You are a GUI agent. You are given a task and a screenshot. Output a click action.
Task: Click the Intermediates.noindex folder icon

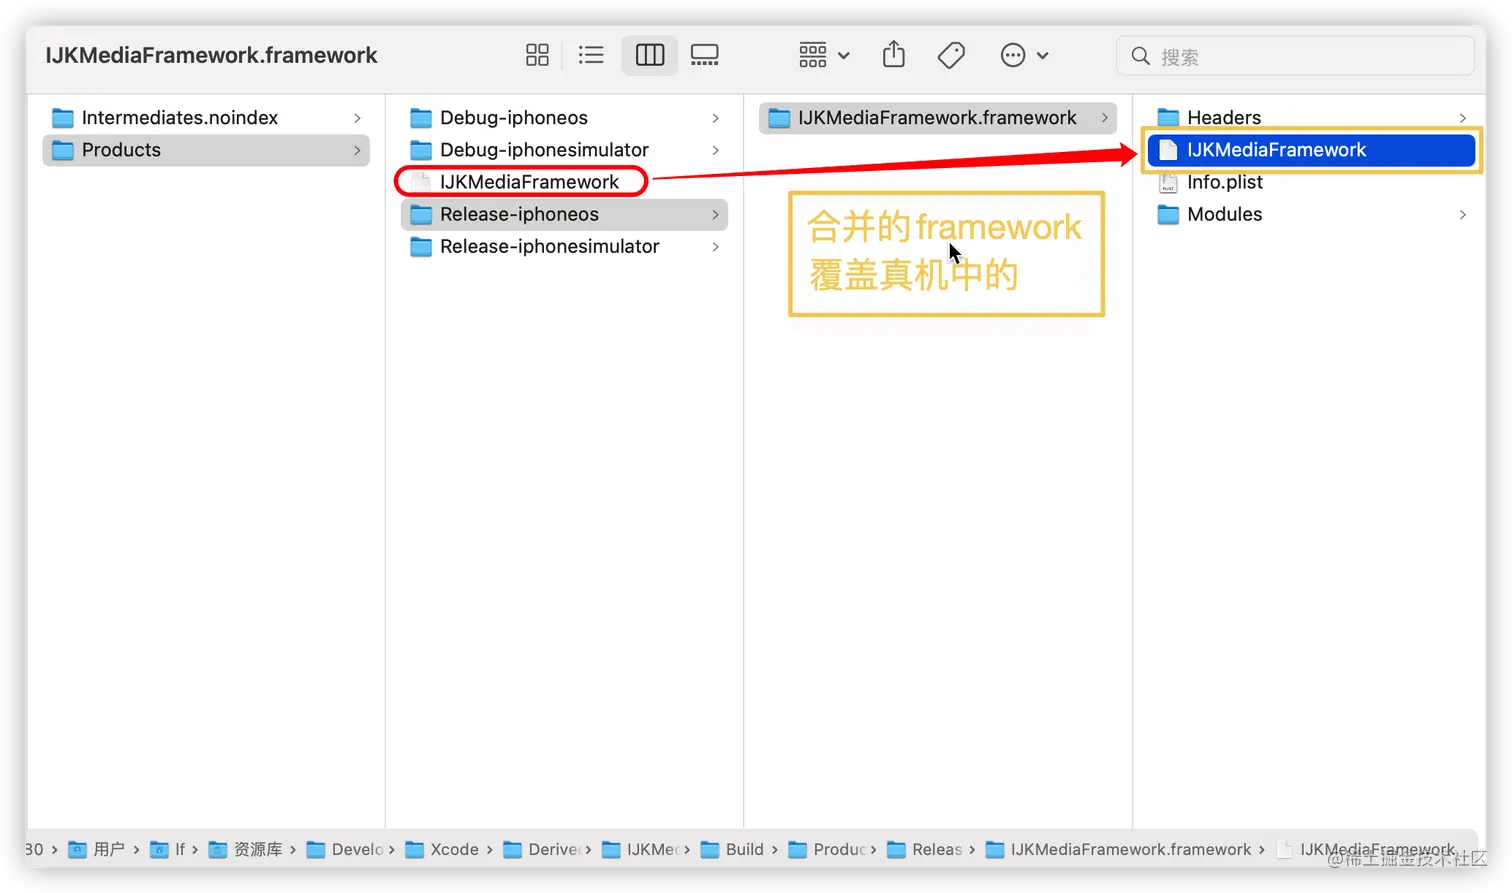(63, 118)
